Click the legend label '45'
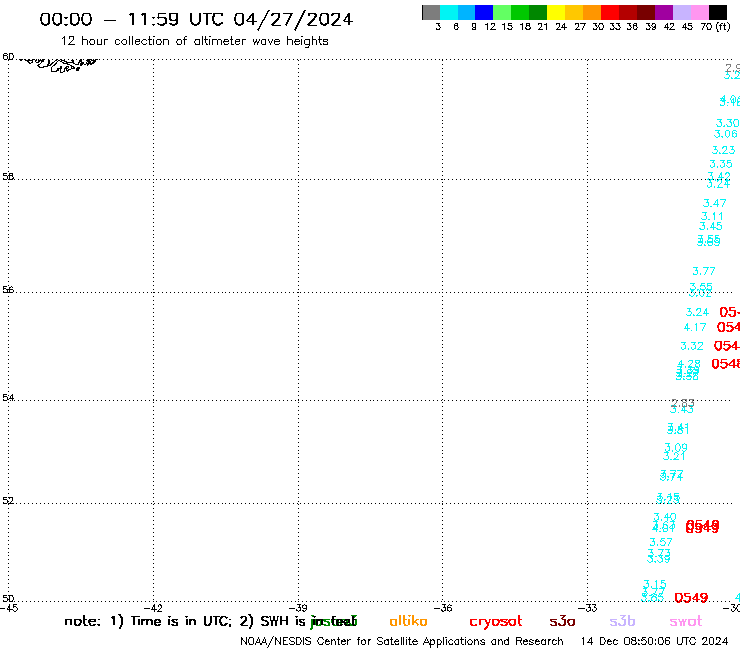Viewport: 740px width, 650px height. click(687, 27)
